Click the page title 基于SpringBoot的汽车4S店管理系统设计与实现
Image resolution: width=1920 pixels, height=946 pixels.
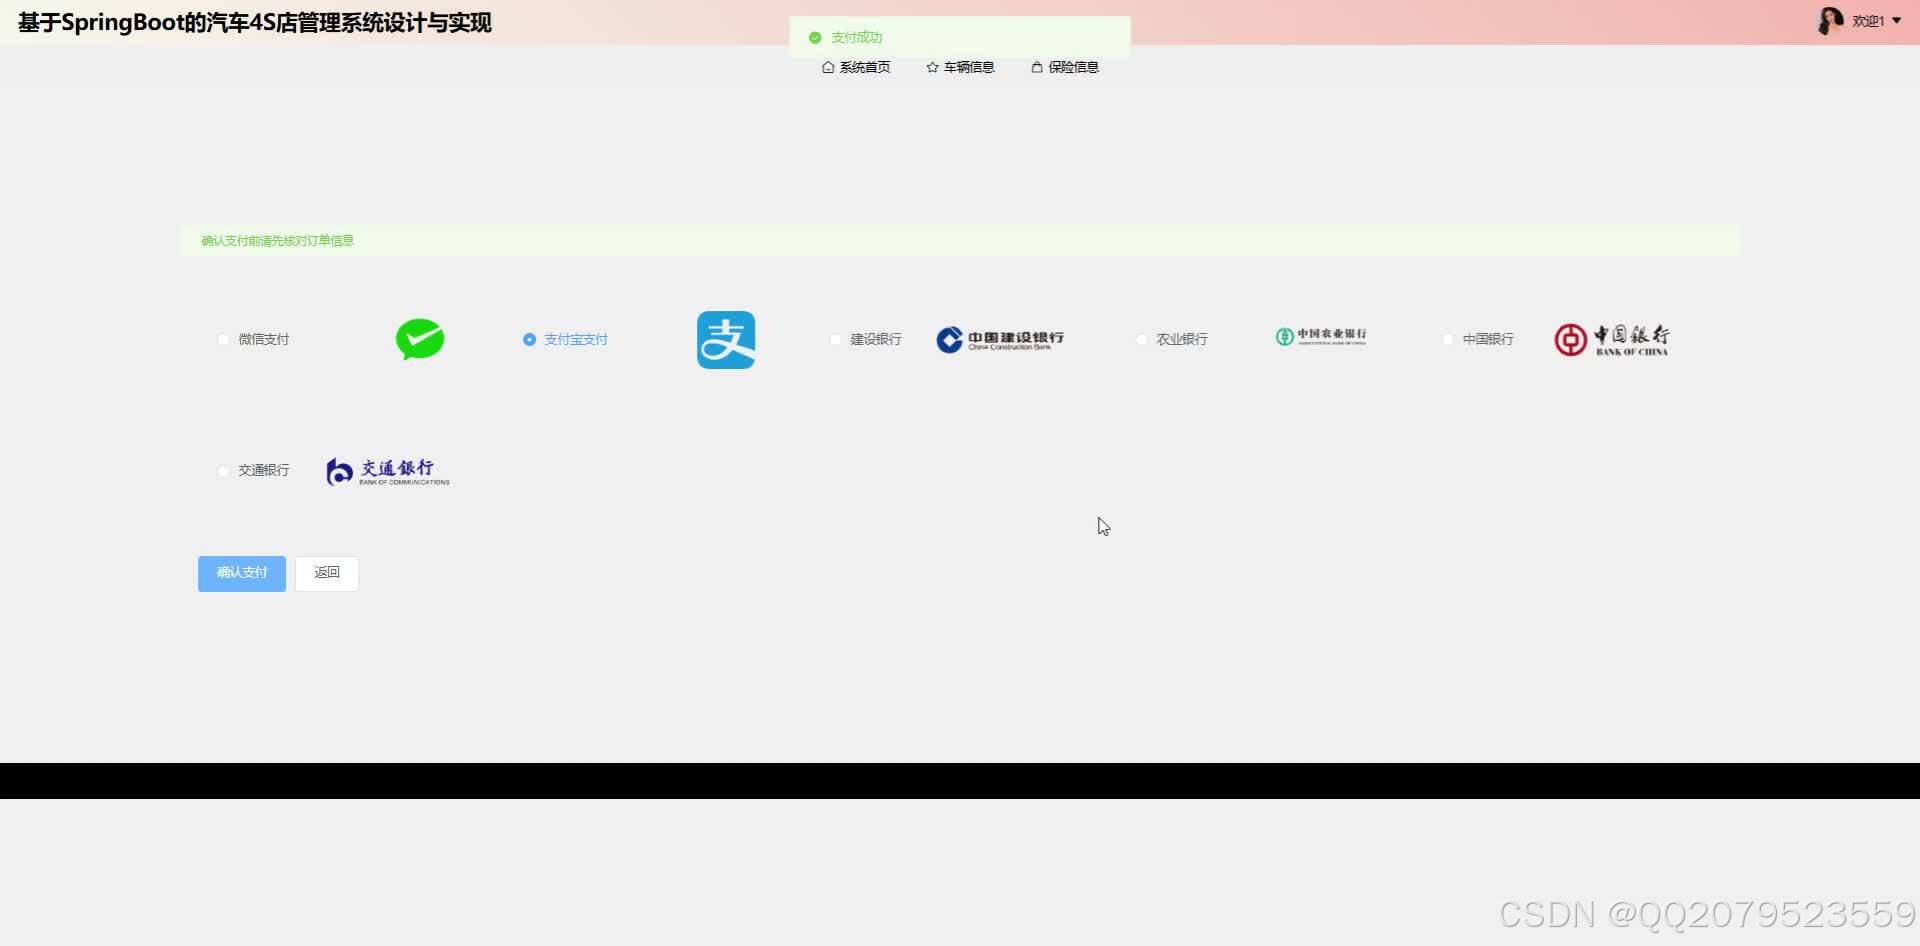click(x=255, y=23)
